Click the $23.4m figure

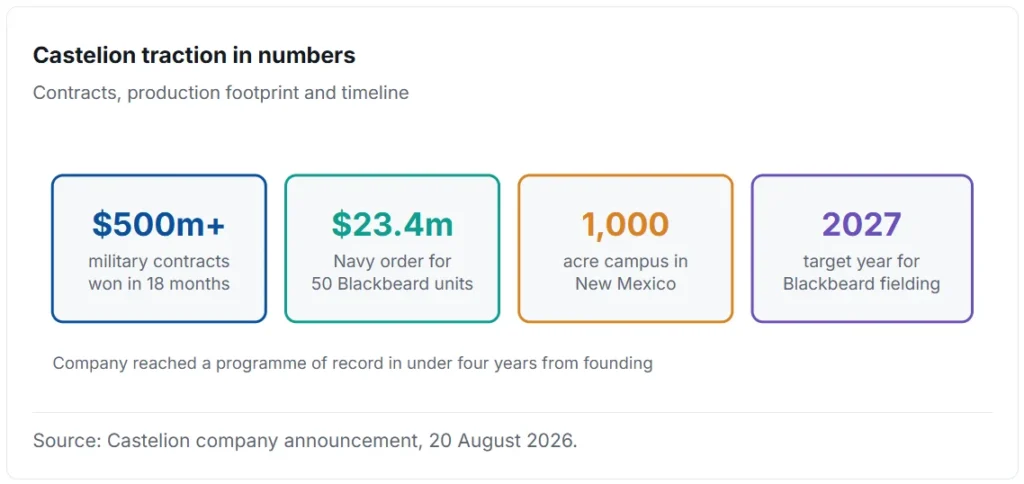click(392, 224)
